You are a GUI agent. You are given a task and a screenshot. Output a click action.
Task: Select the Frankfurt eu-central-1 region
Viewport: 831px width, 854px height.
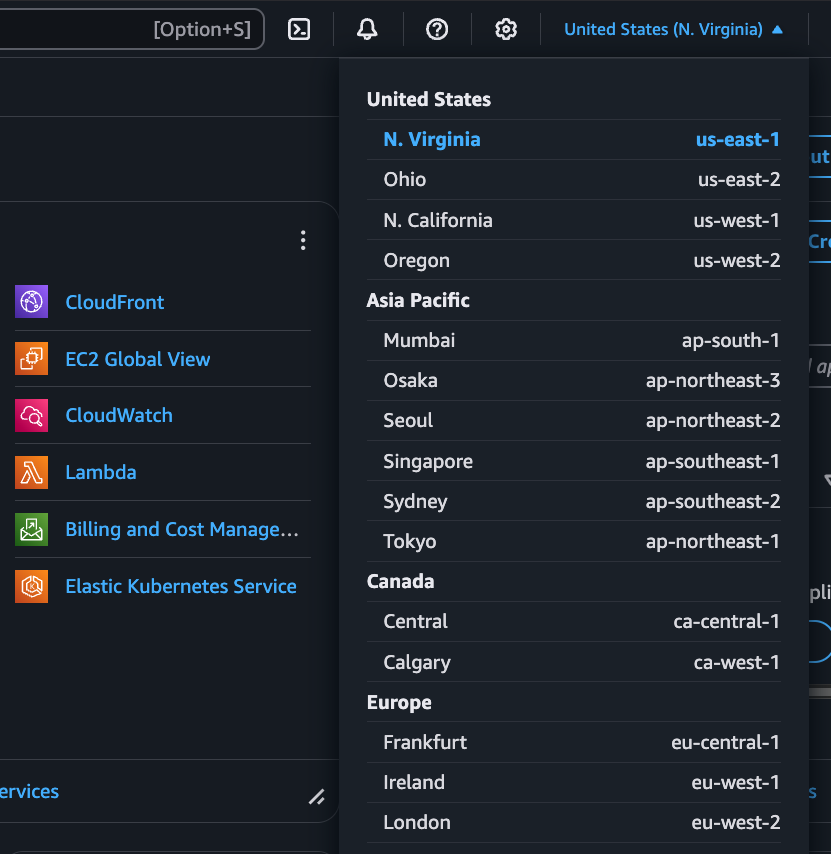[x=574, y=742]
